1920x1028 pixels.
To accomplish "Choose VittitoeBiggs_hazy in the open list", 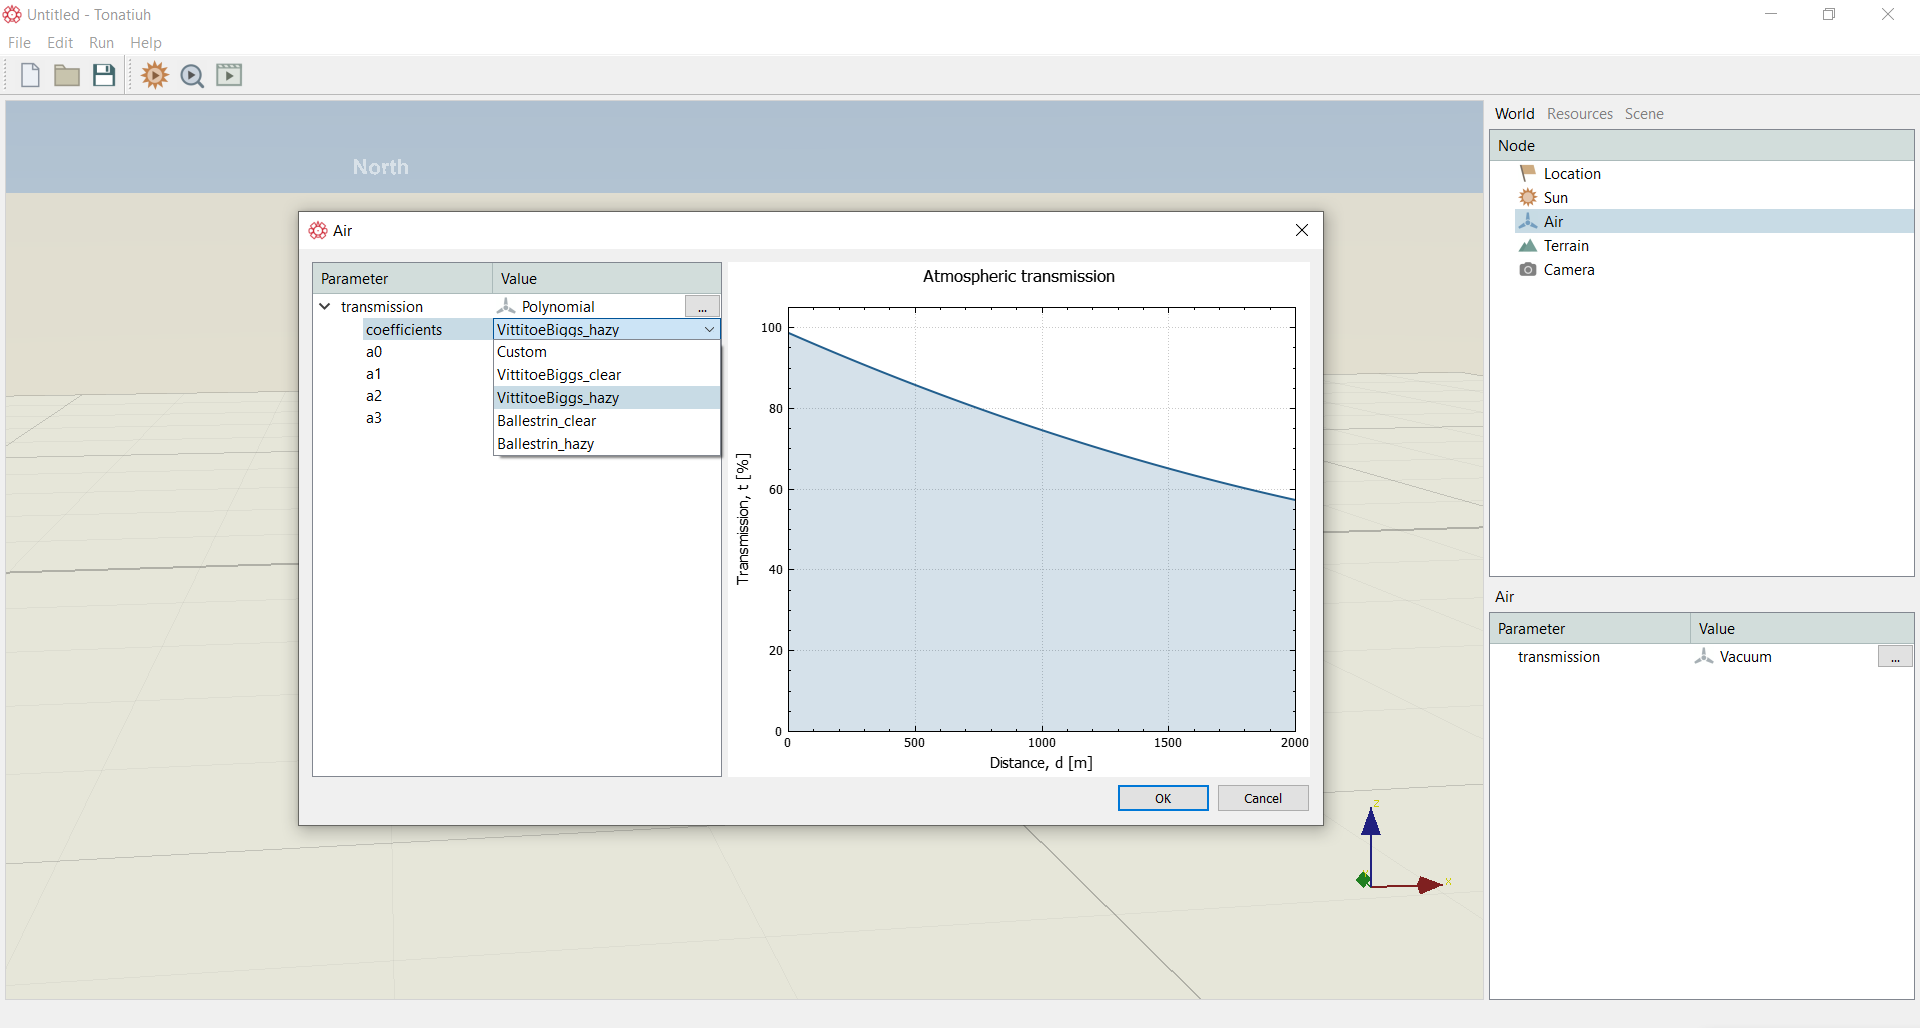I will pyautogui.click(x=607, y=398).
